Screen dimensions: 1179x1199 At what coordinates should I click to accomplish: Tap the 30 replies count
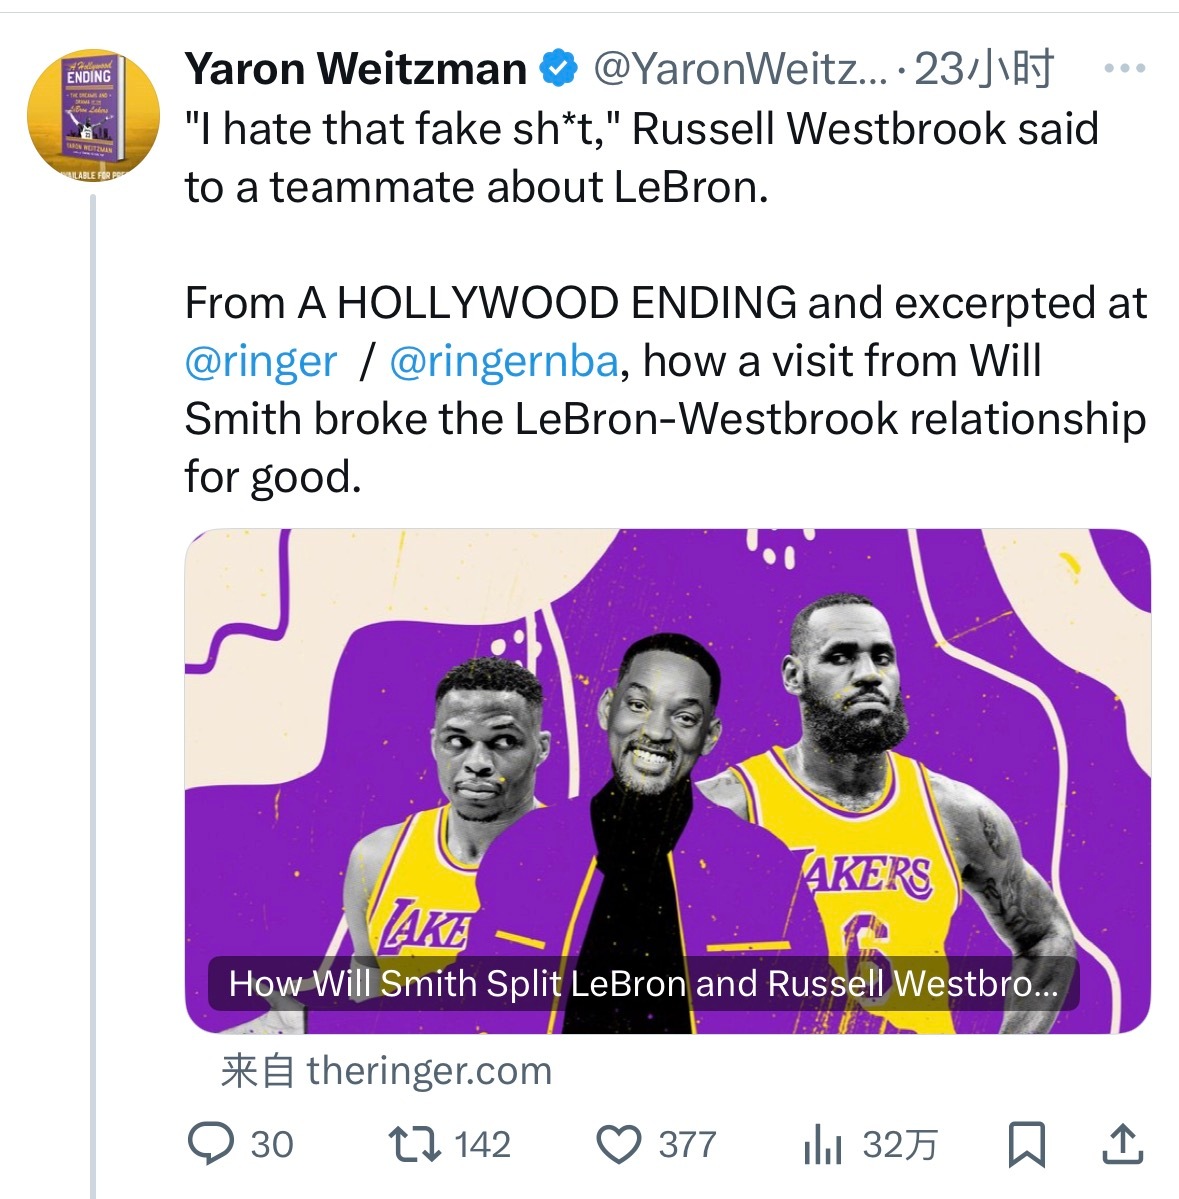(272, 1144)
